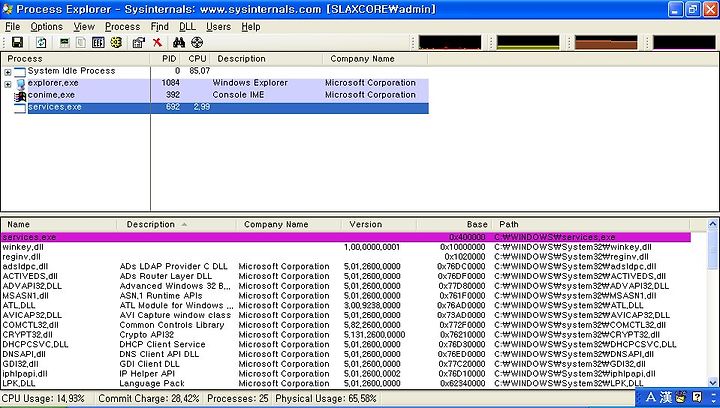Click the language bar 'A' input mode icon
Image resolution: width=720 pixels, height=408 pixels.
coord(651,397)
